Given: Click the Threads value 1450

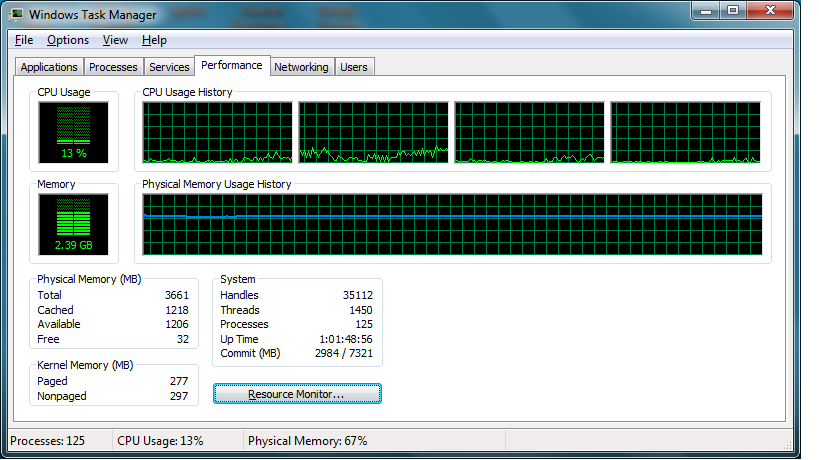Looking at the screenshot, I should 361,310.
